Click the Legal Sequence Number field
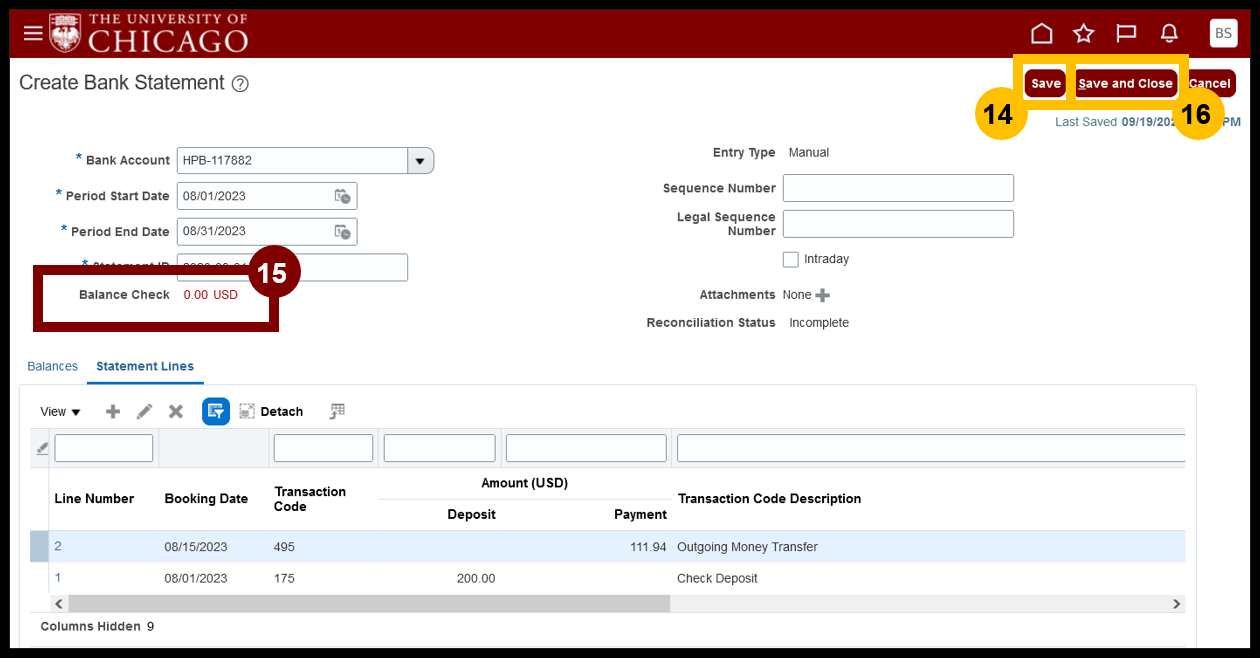The width and height of the screenshot is (1260, 658). (x=898, y=224)
